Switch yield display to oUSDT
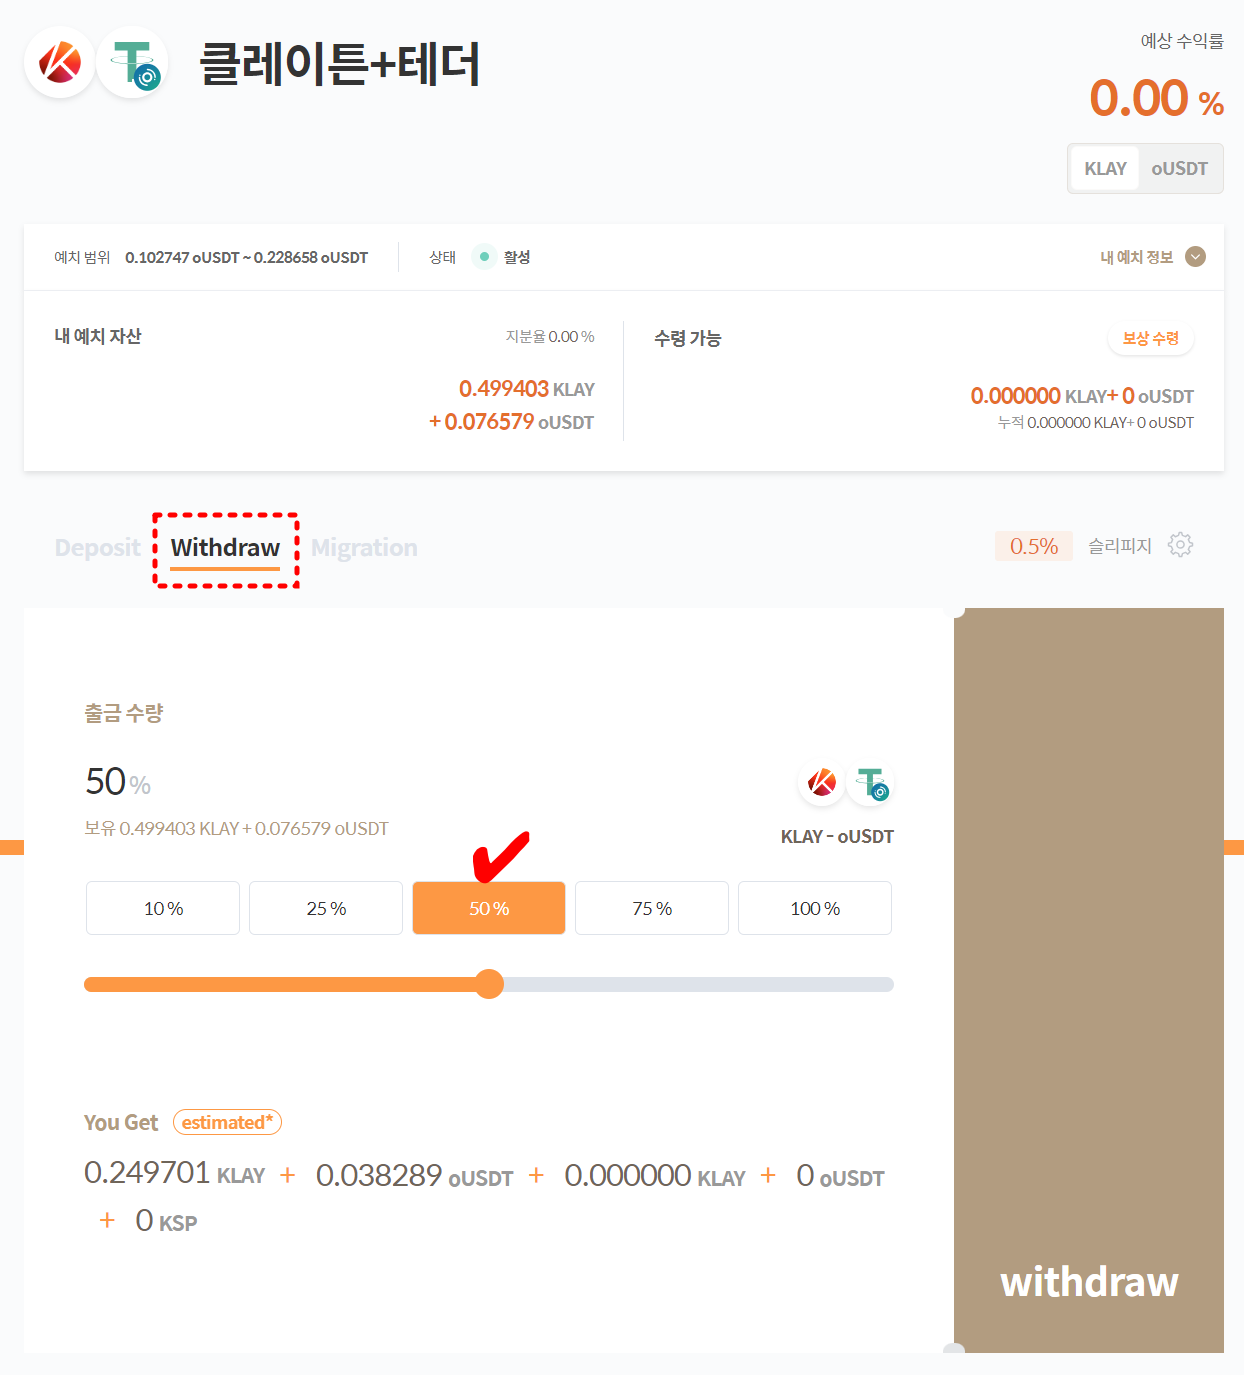 (x=1180, y=169)
